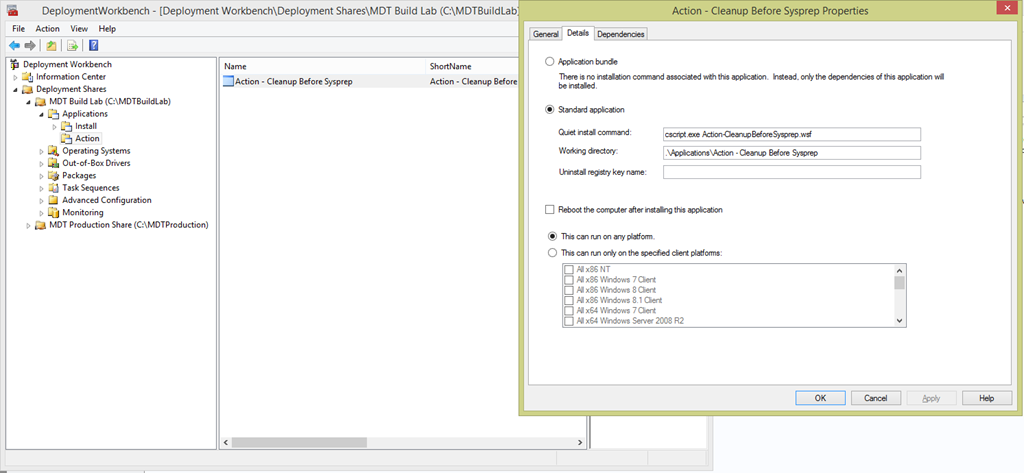
Task: Enable Reboot the computer after installing checkbox
Action: click(549, 210)
